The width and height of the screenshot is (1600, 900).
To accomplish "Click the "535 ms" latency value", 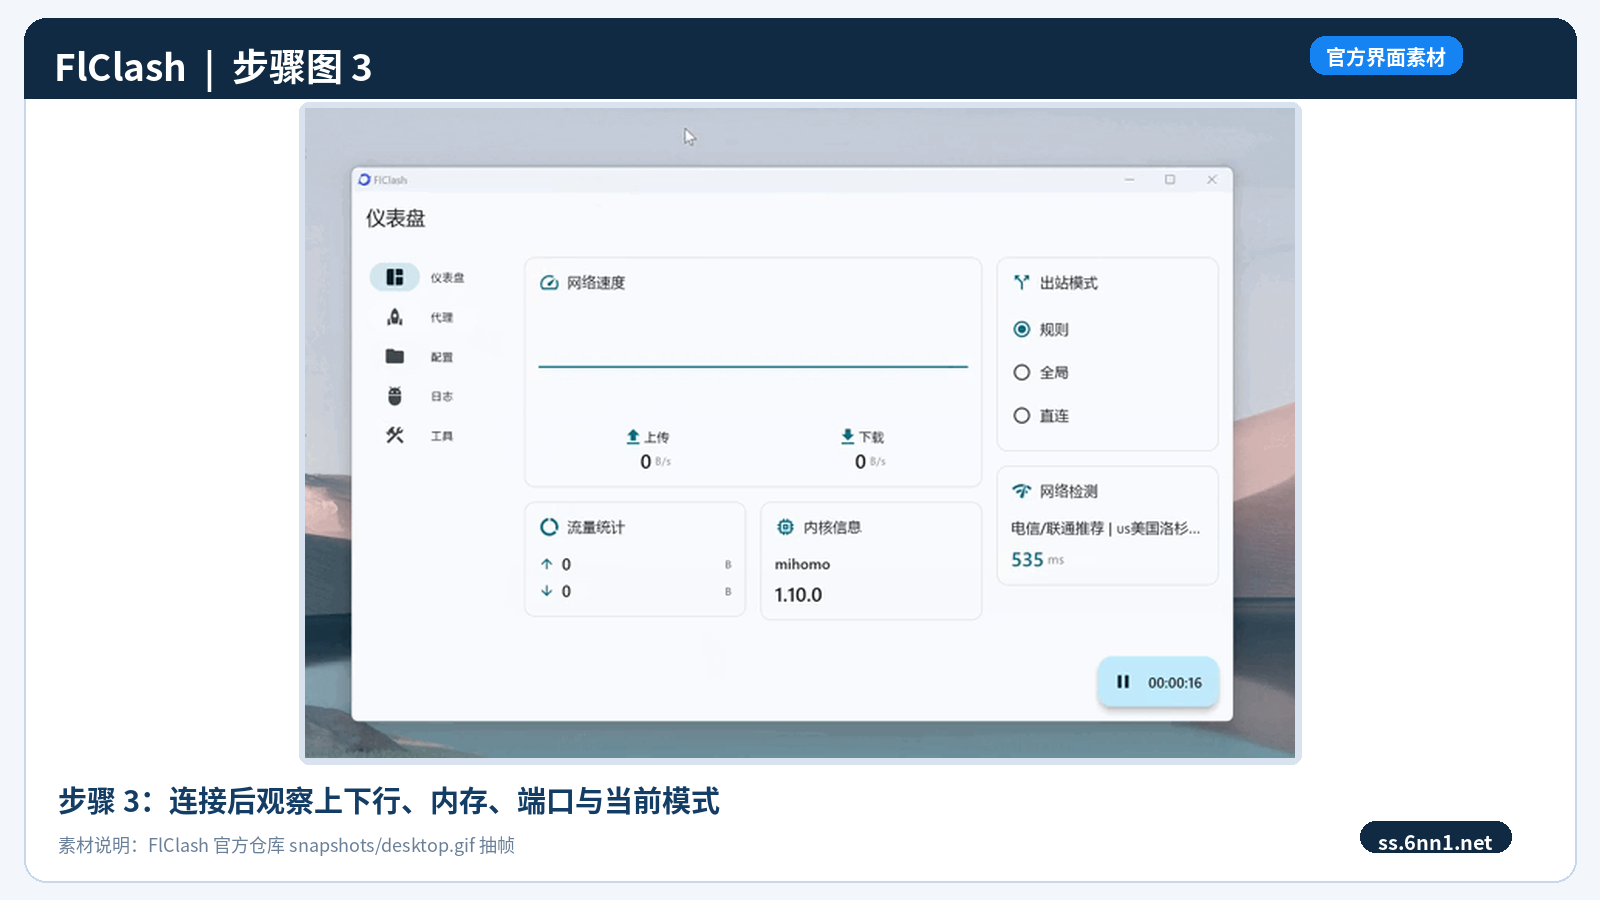I will coord(1037,560).
